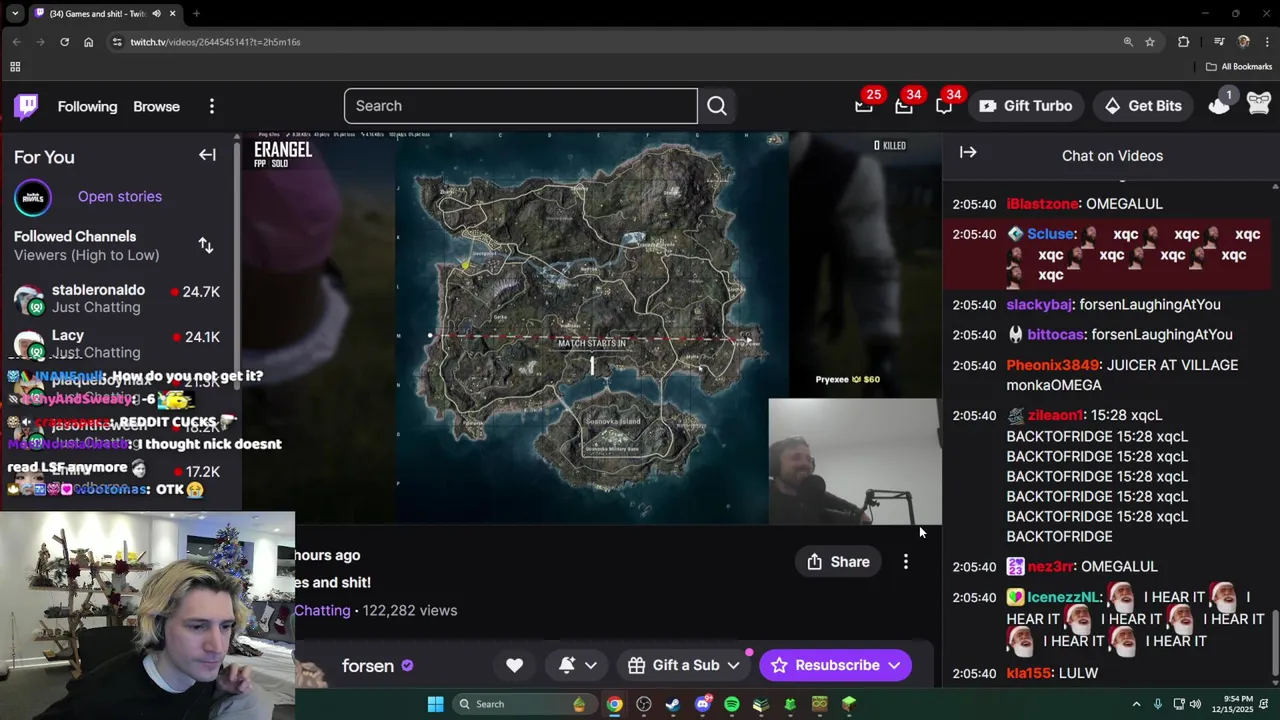Open Prime loot showing badge 25
The image size is (1280, 720).
point(864,106)
